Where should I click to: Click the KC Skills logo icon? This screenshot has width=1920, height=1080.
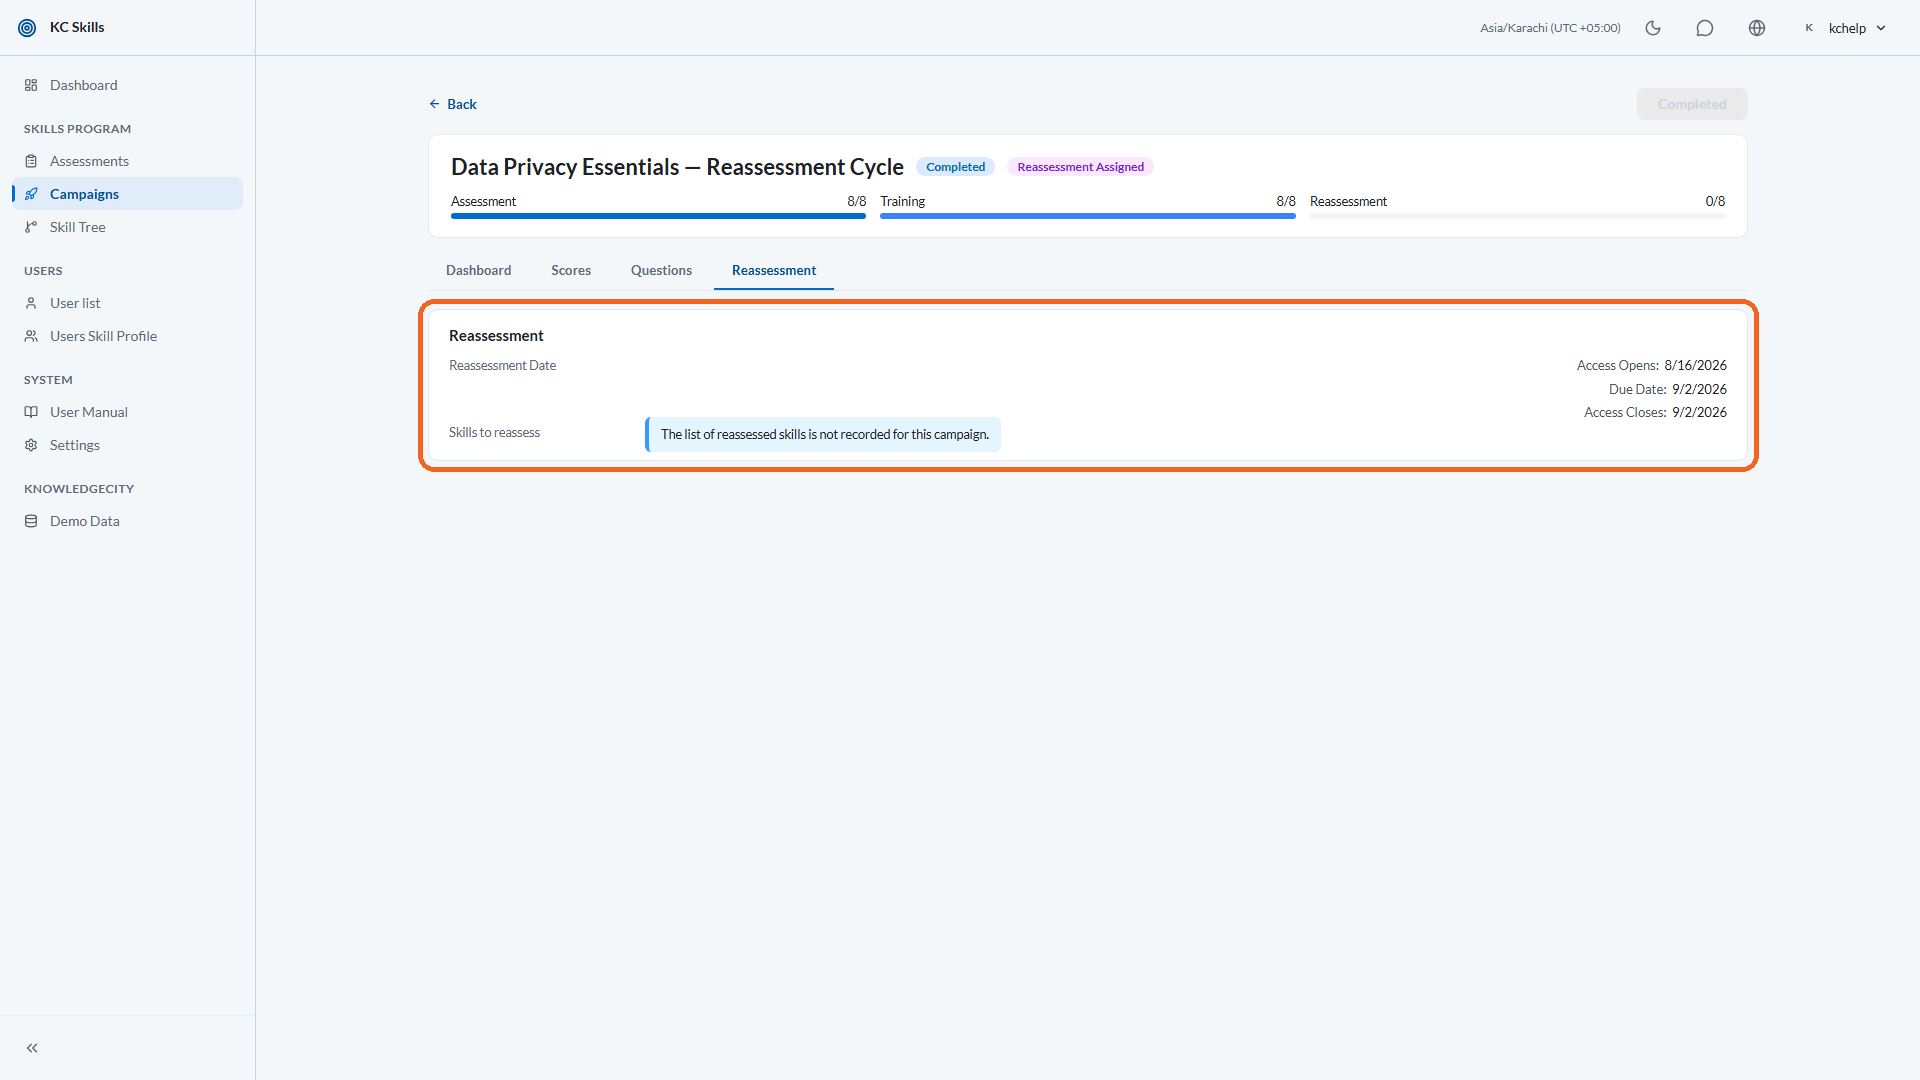[27, 28]
